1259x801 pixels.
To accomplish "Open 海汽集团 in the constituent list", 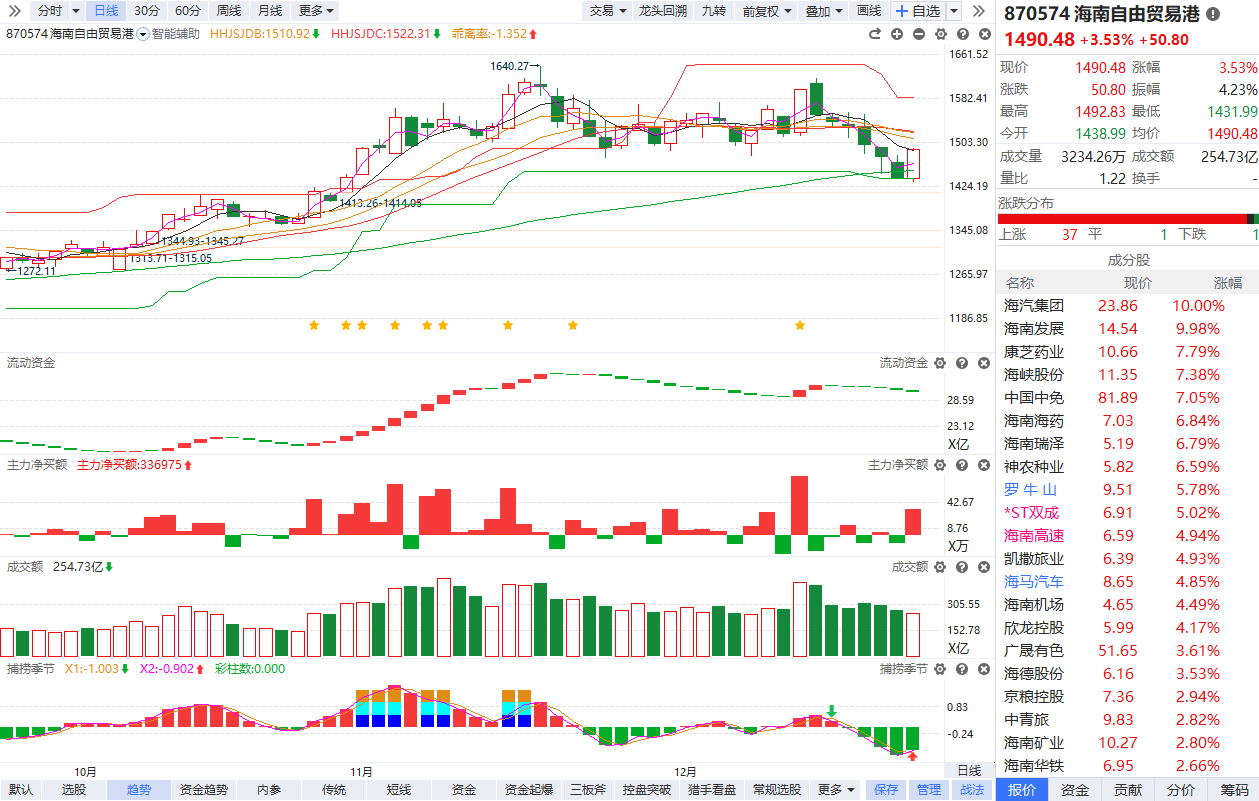I will (x=1034, y=306).
